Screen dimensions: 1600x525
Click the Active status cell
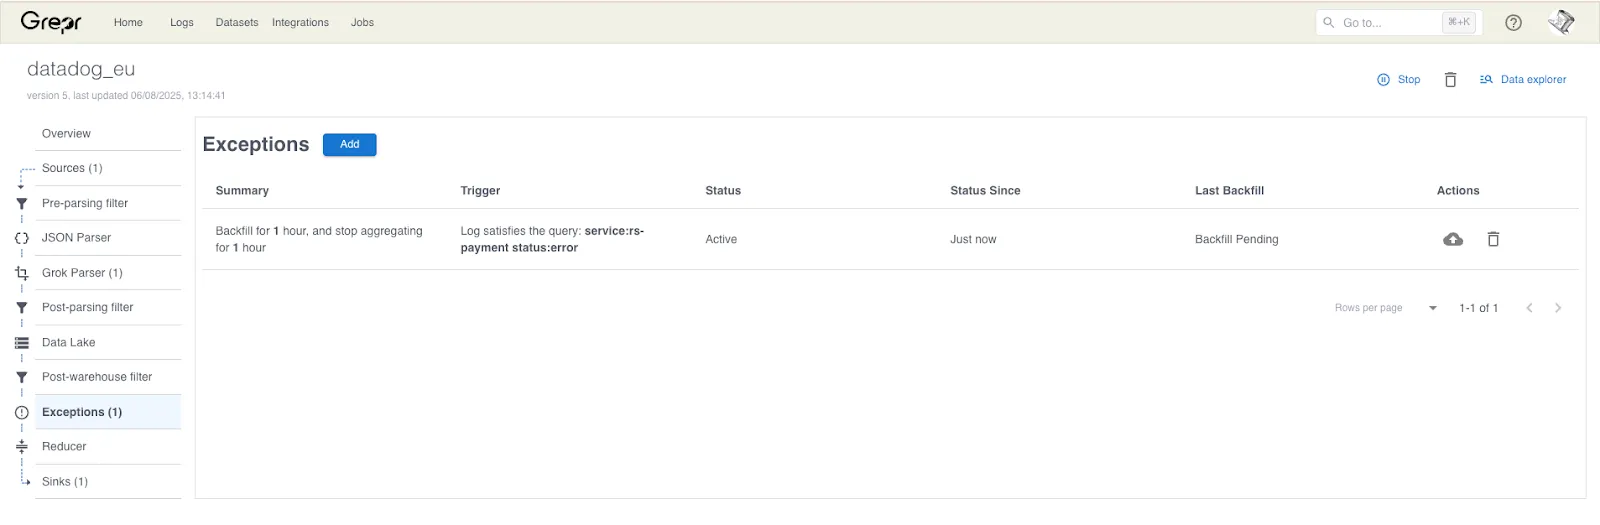coord(721,239)
